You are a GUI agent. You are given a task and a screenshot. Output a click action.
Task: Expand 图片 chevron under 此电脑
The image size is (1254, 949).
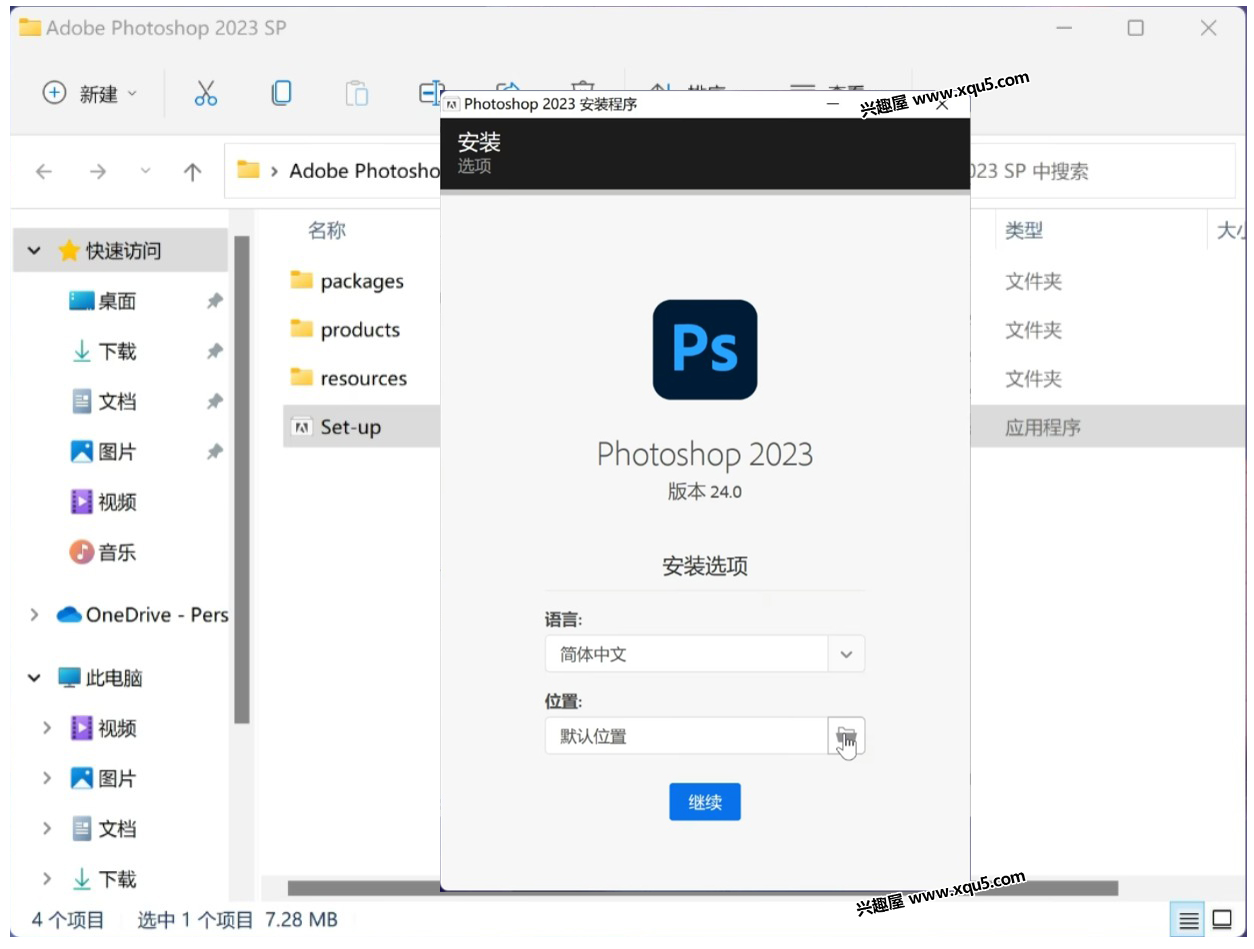click(x=47, y=778)
